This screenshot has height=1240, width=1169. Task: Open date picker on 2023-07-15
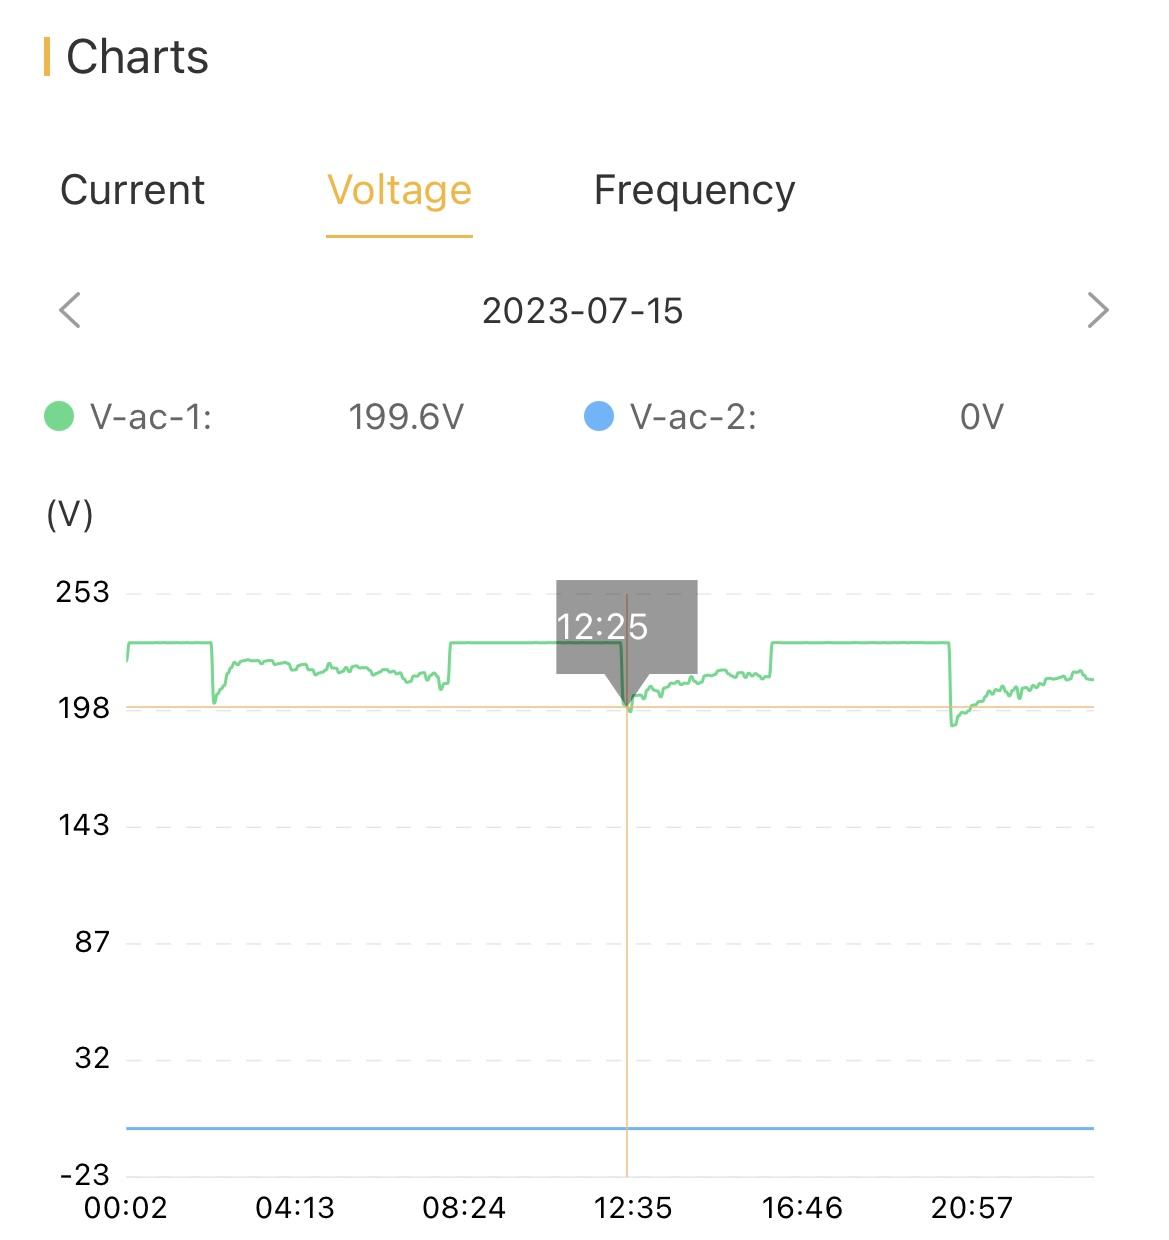(x=582, y=311)
